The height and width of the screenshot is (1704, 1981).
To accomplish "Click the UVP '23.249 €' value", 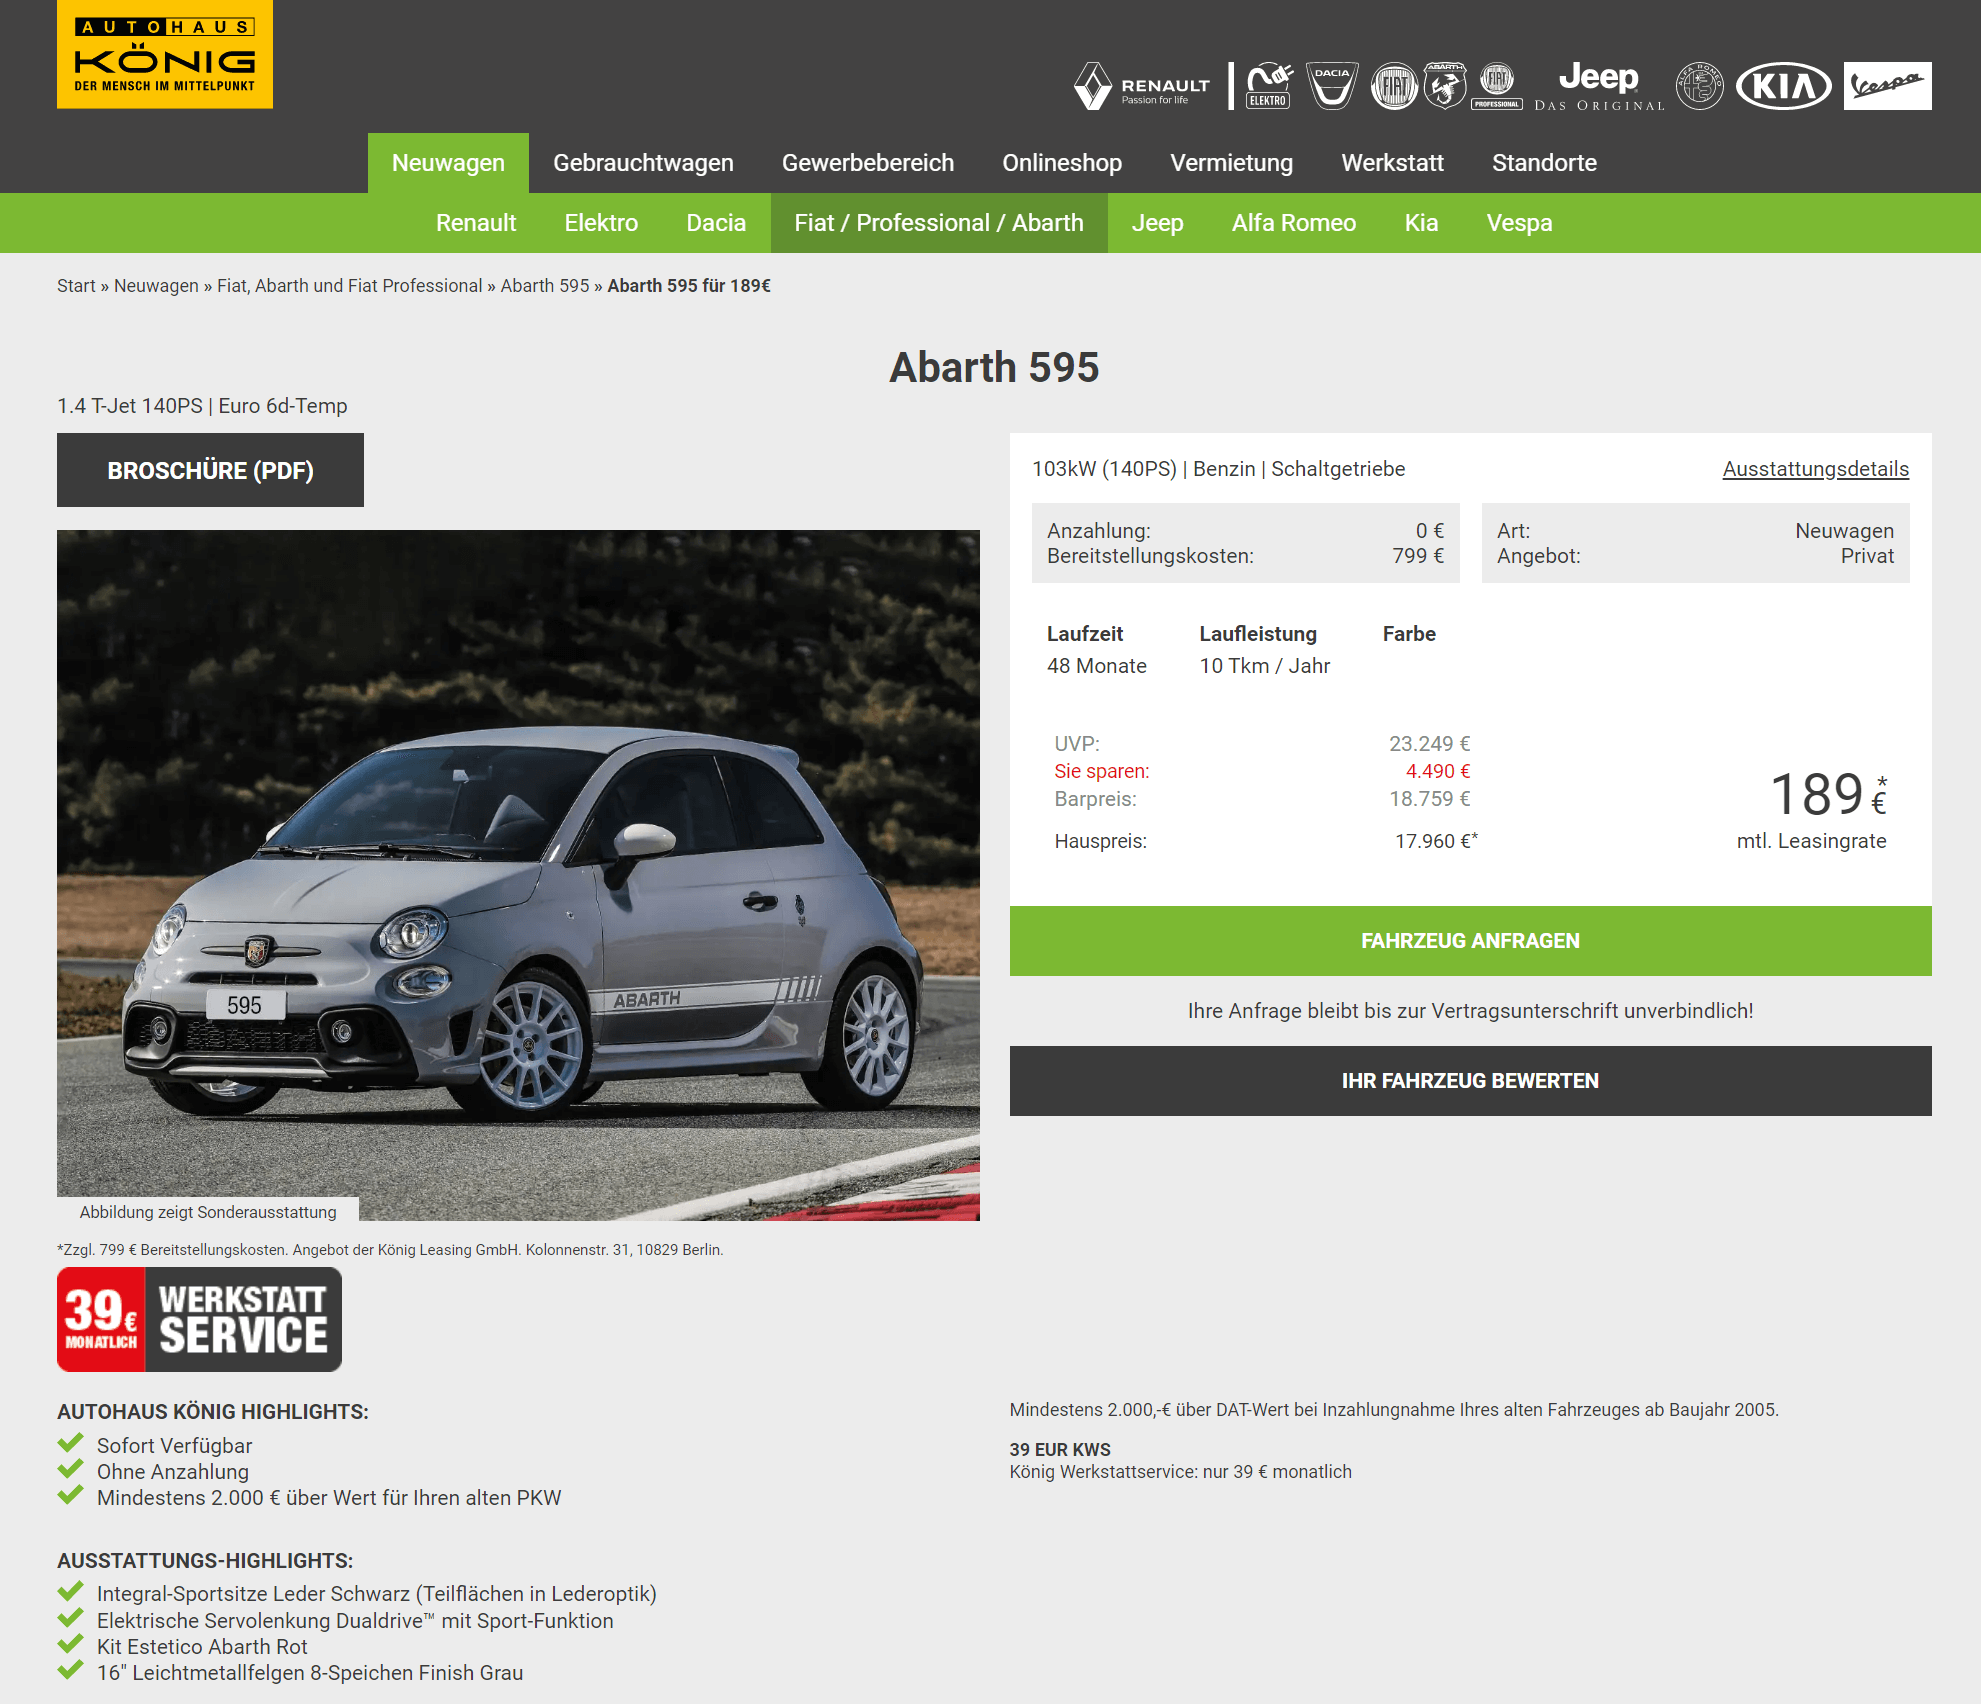I will (x=1429, y=744).
